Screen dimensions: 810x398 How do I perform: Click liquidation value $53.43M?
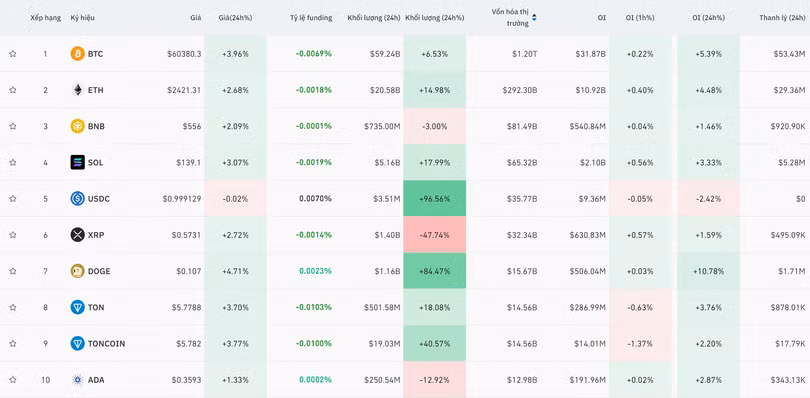pos(789,54)
